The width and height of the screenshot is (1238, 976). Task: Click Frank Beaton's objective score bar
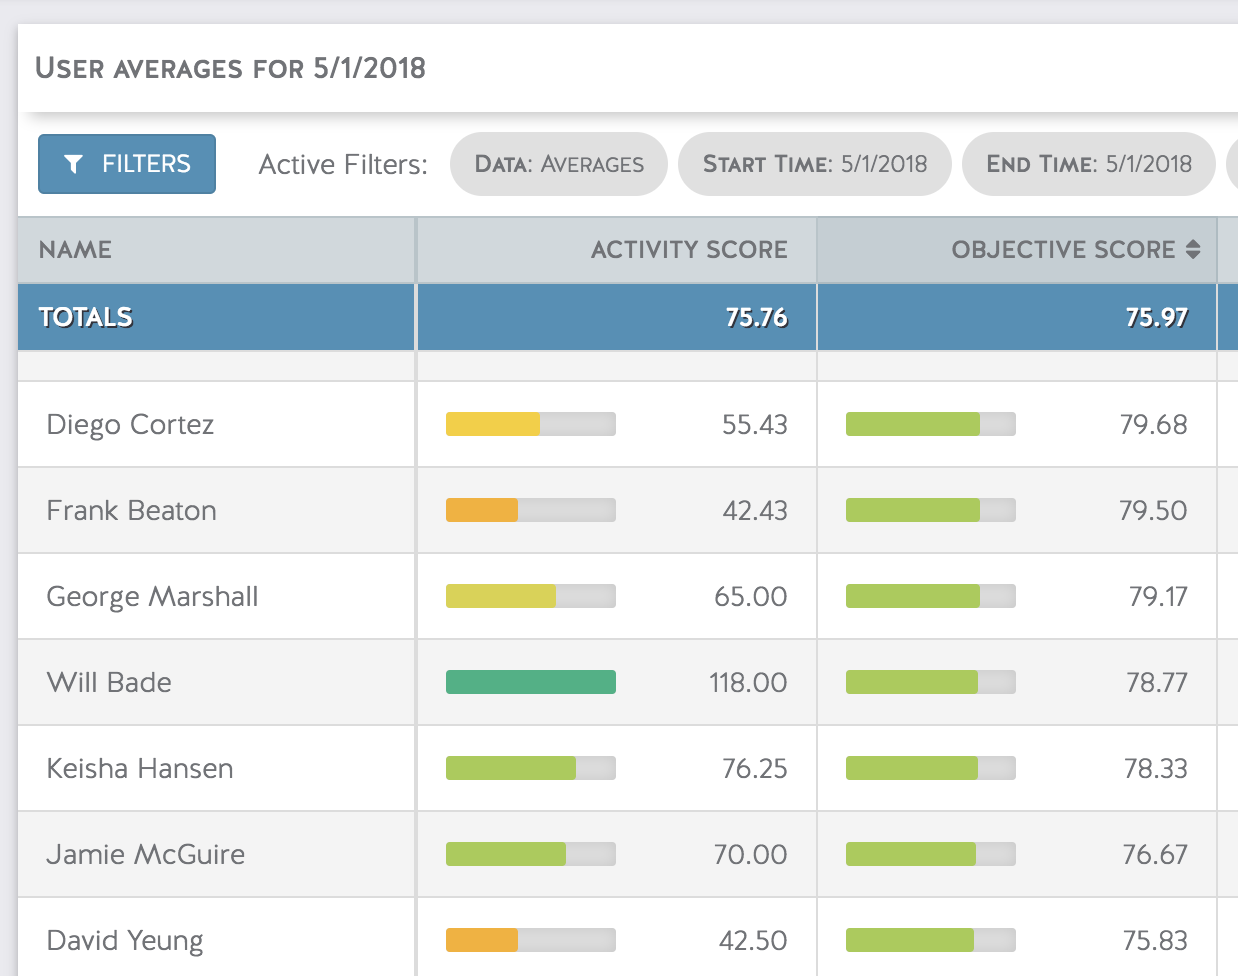coord(931,510)
